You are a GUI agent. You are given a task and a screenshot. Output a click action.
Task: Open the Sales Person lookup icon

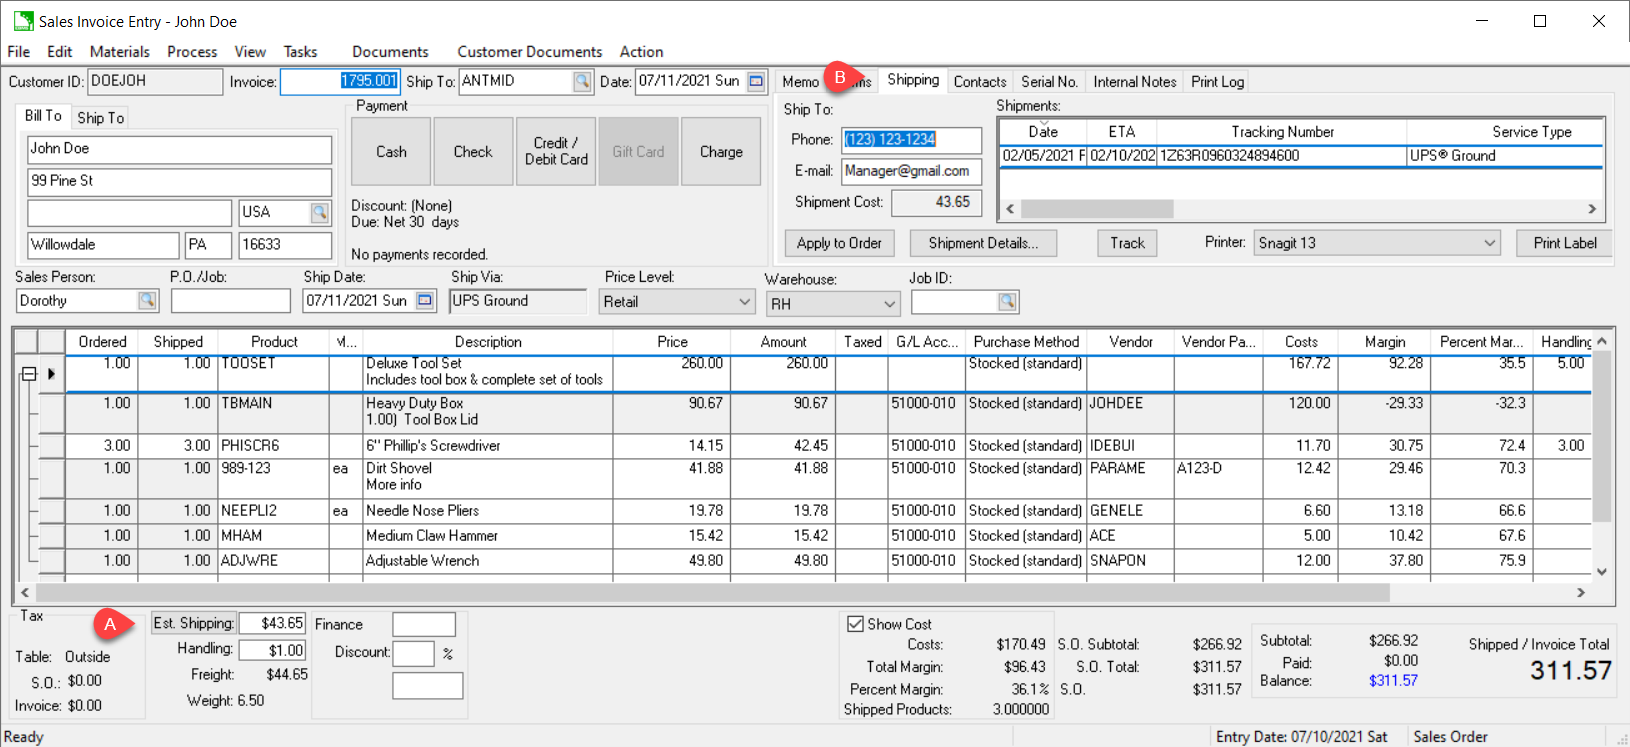(147, 301)
